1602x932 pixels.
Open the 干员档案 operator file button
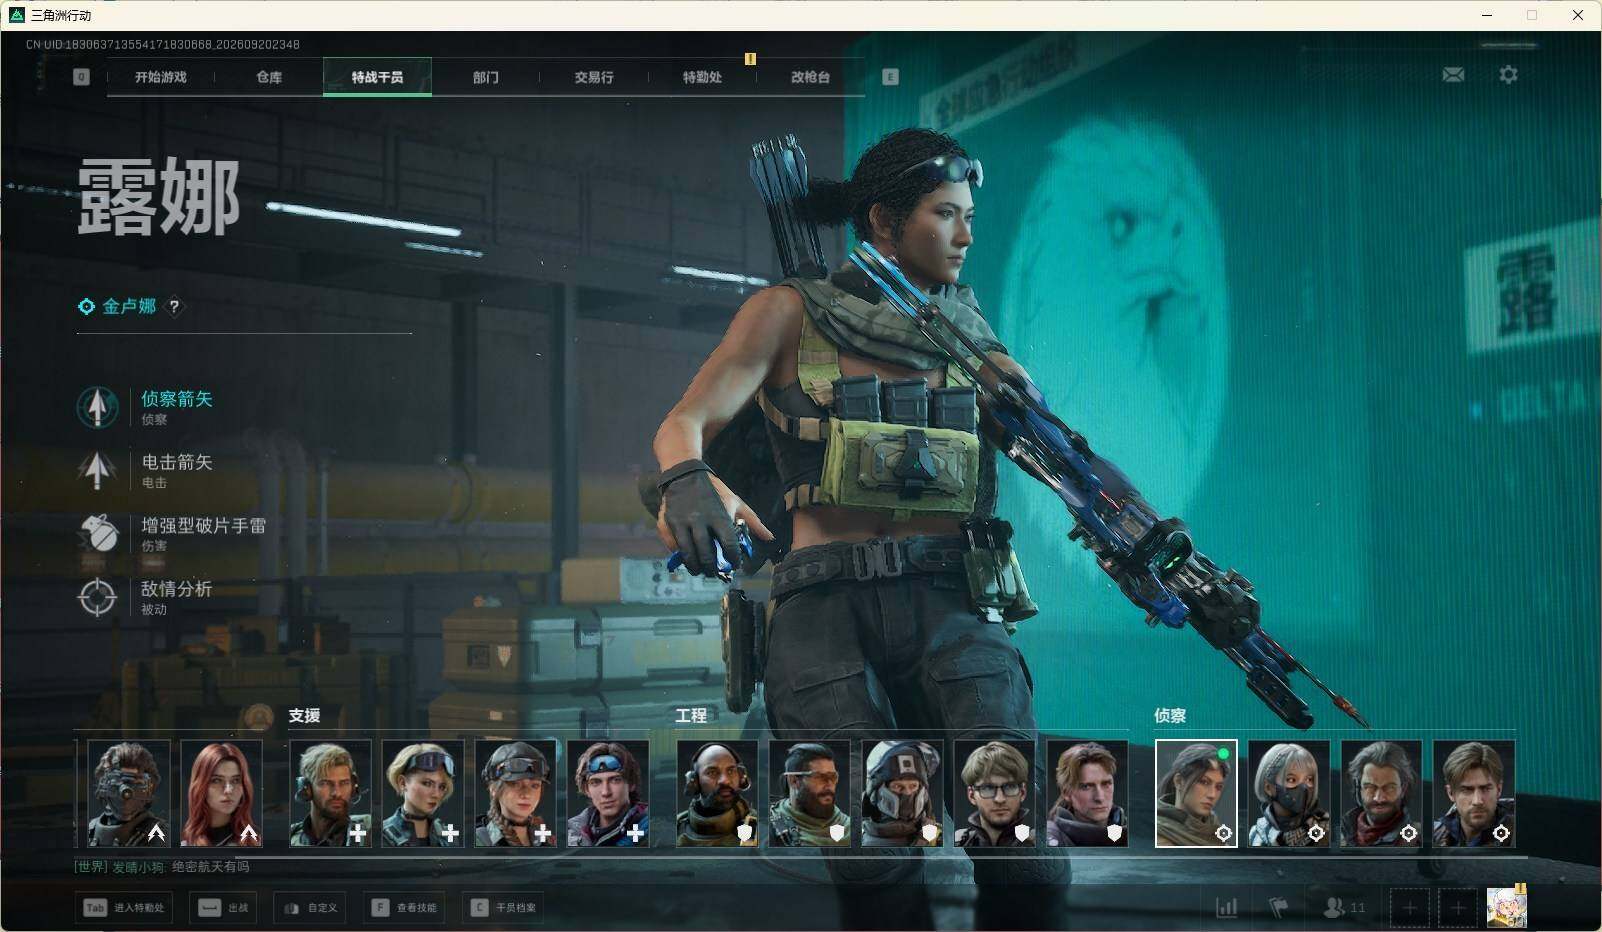[x=503, y=908]
